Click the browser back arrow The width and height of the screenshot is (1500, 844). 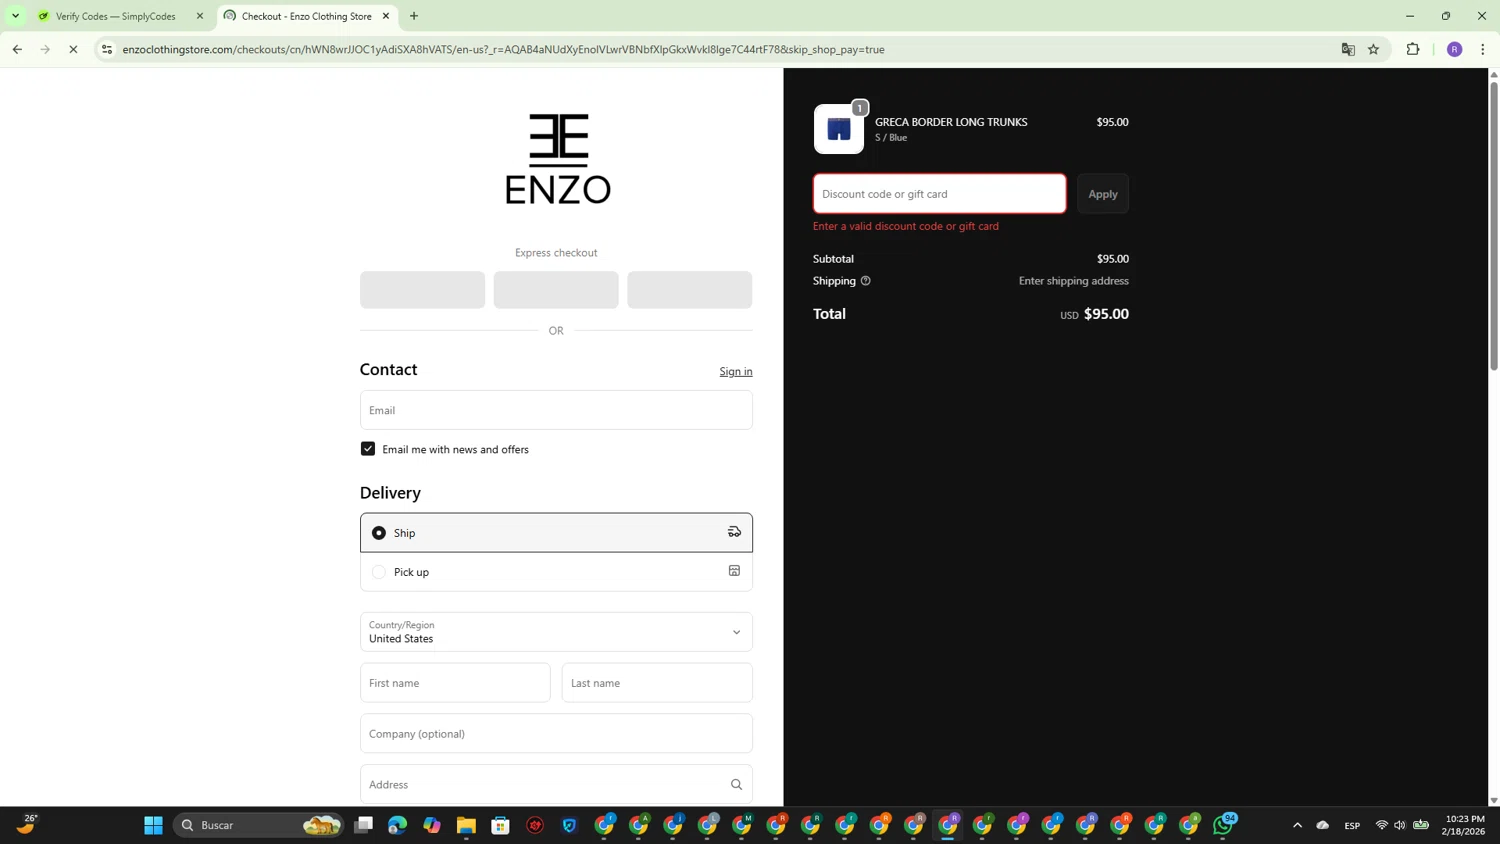point(17,49)
